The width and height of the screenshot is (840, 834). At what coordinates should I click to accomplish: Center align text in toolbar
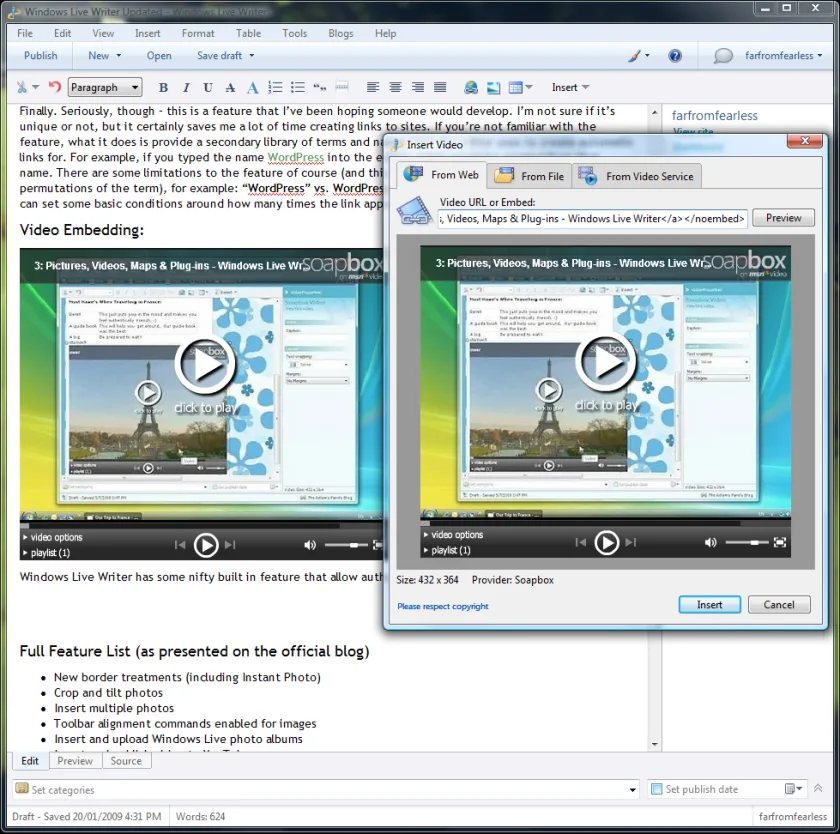395,87
